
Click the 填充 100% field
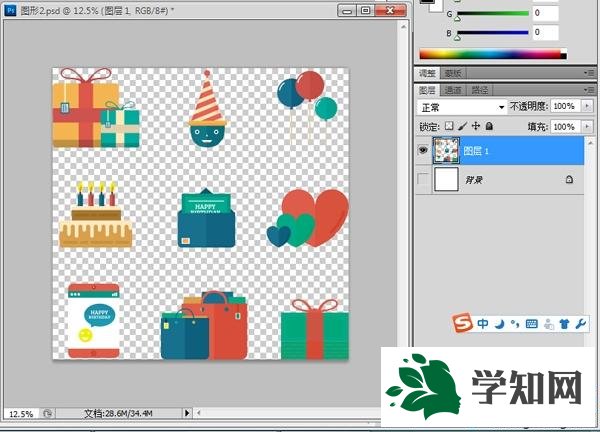point(566,126)
